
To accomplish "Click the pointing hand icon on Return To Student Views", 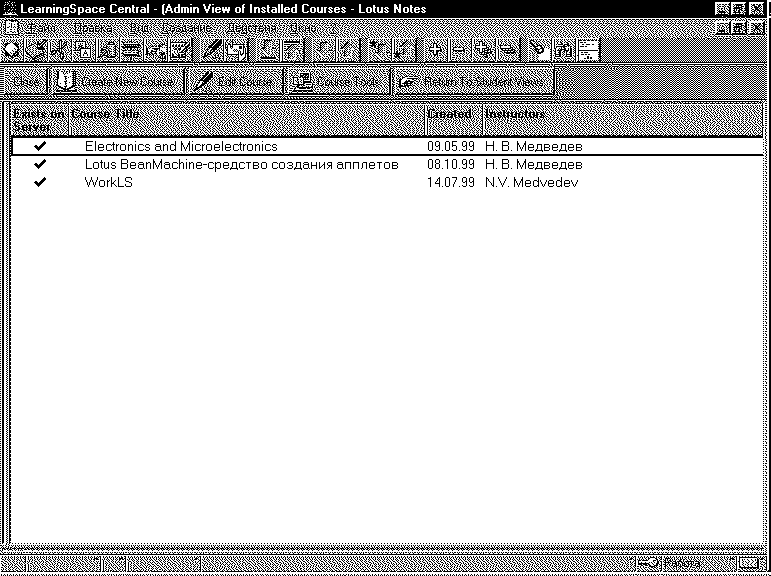I will point(408,82).
